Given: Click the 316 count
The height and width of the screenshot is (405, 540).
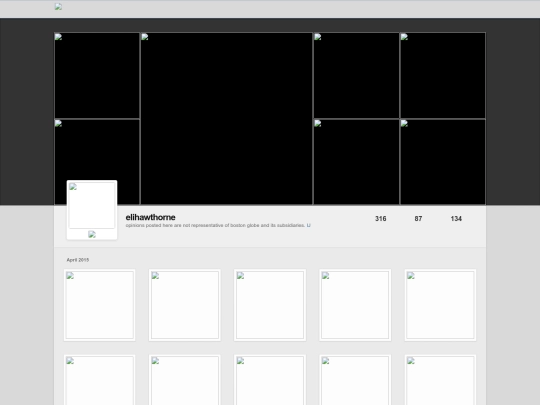Looking at the screenshot, I should point(381,219).
